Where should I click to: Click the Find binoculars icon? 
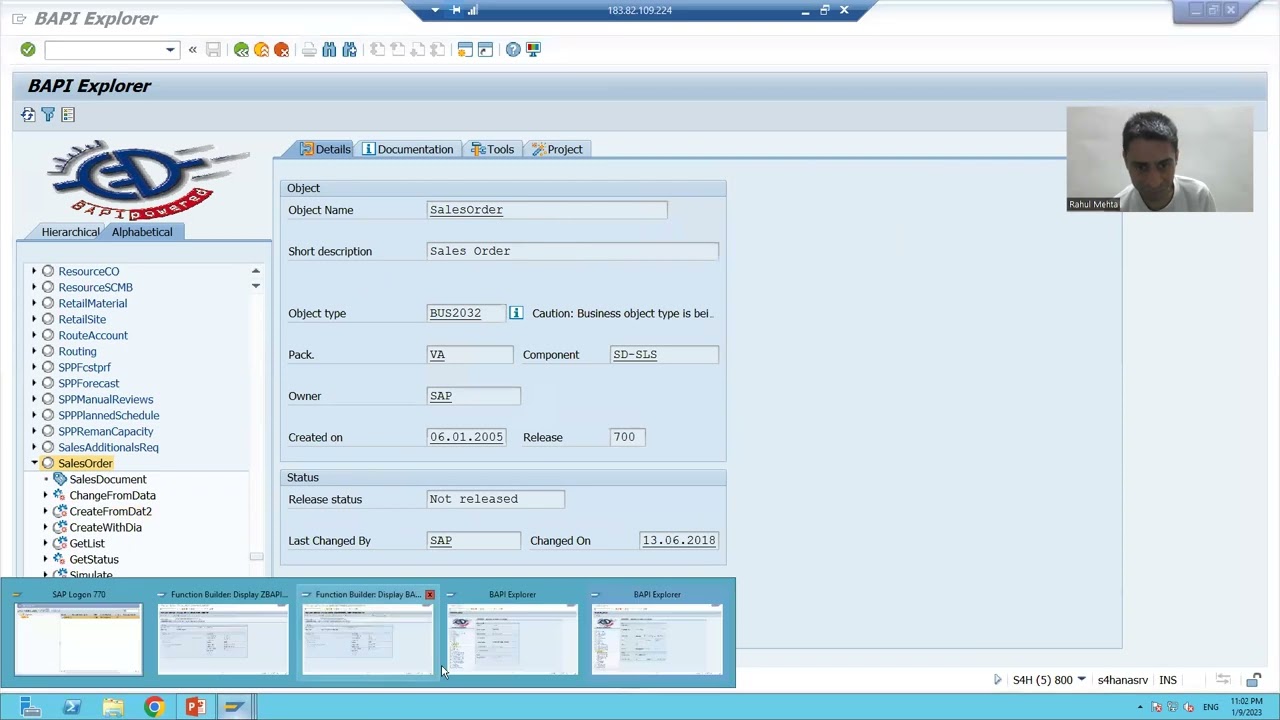click(329, 49)
